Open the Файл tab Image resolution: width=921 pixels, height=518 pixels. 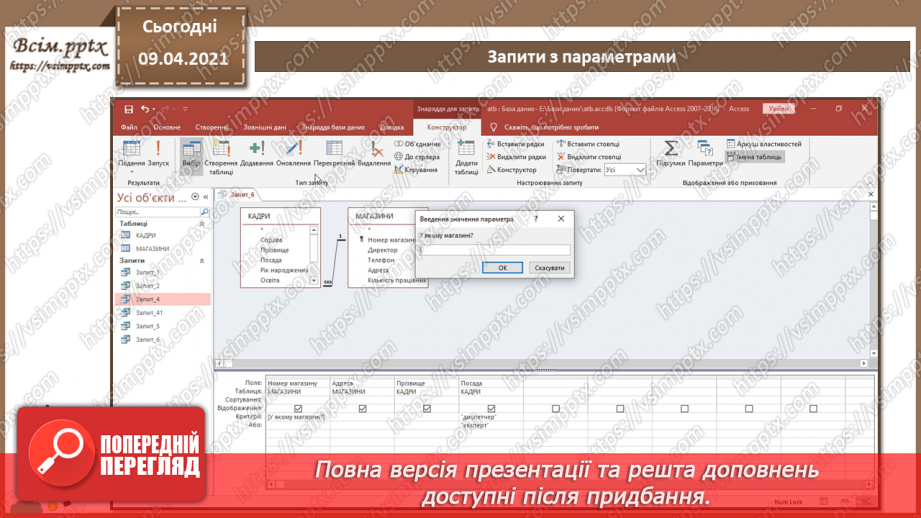tap(129, 127)
